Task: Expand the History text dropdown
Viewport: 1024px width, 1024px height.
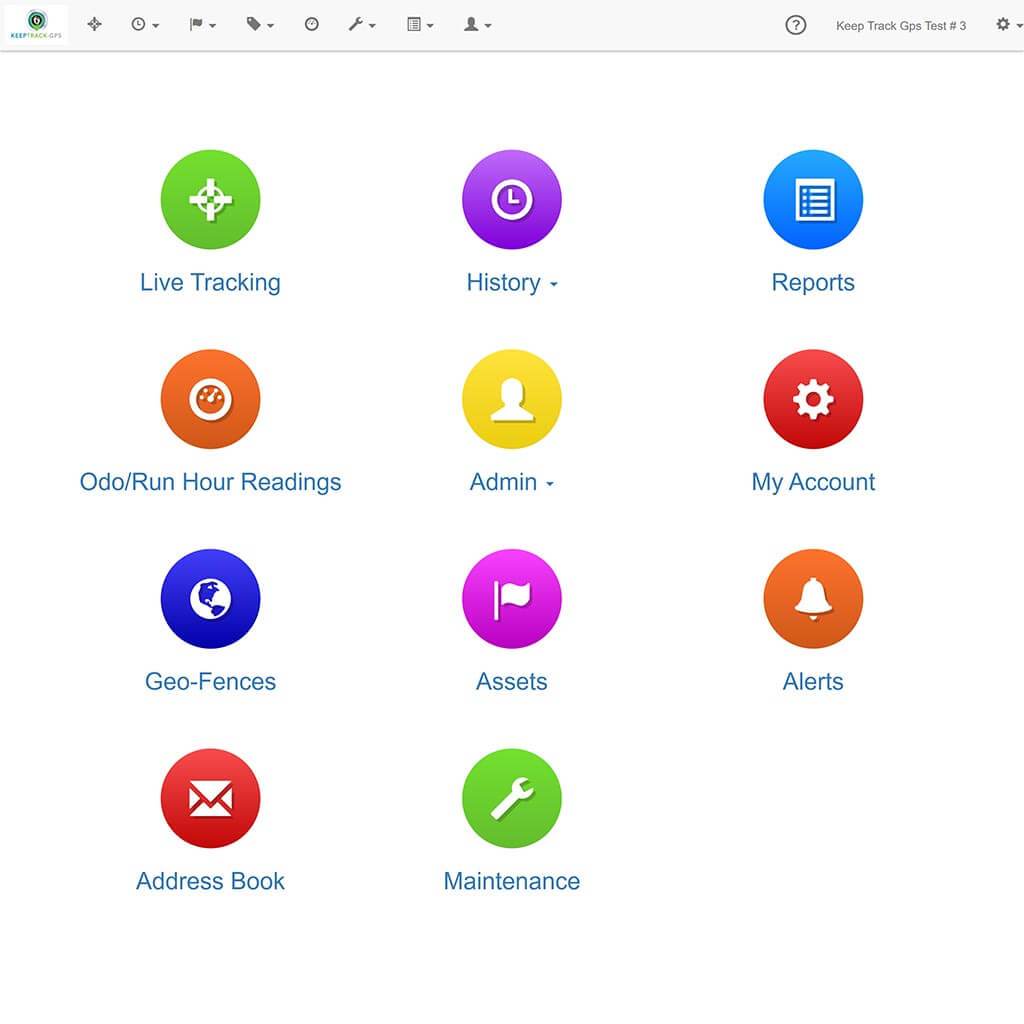Action: pos(512,283)
